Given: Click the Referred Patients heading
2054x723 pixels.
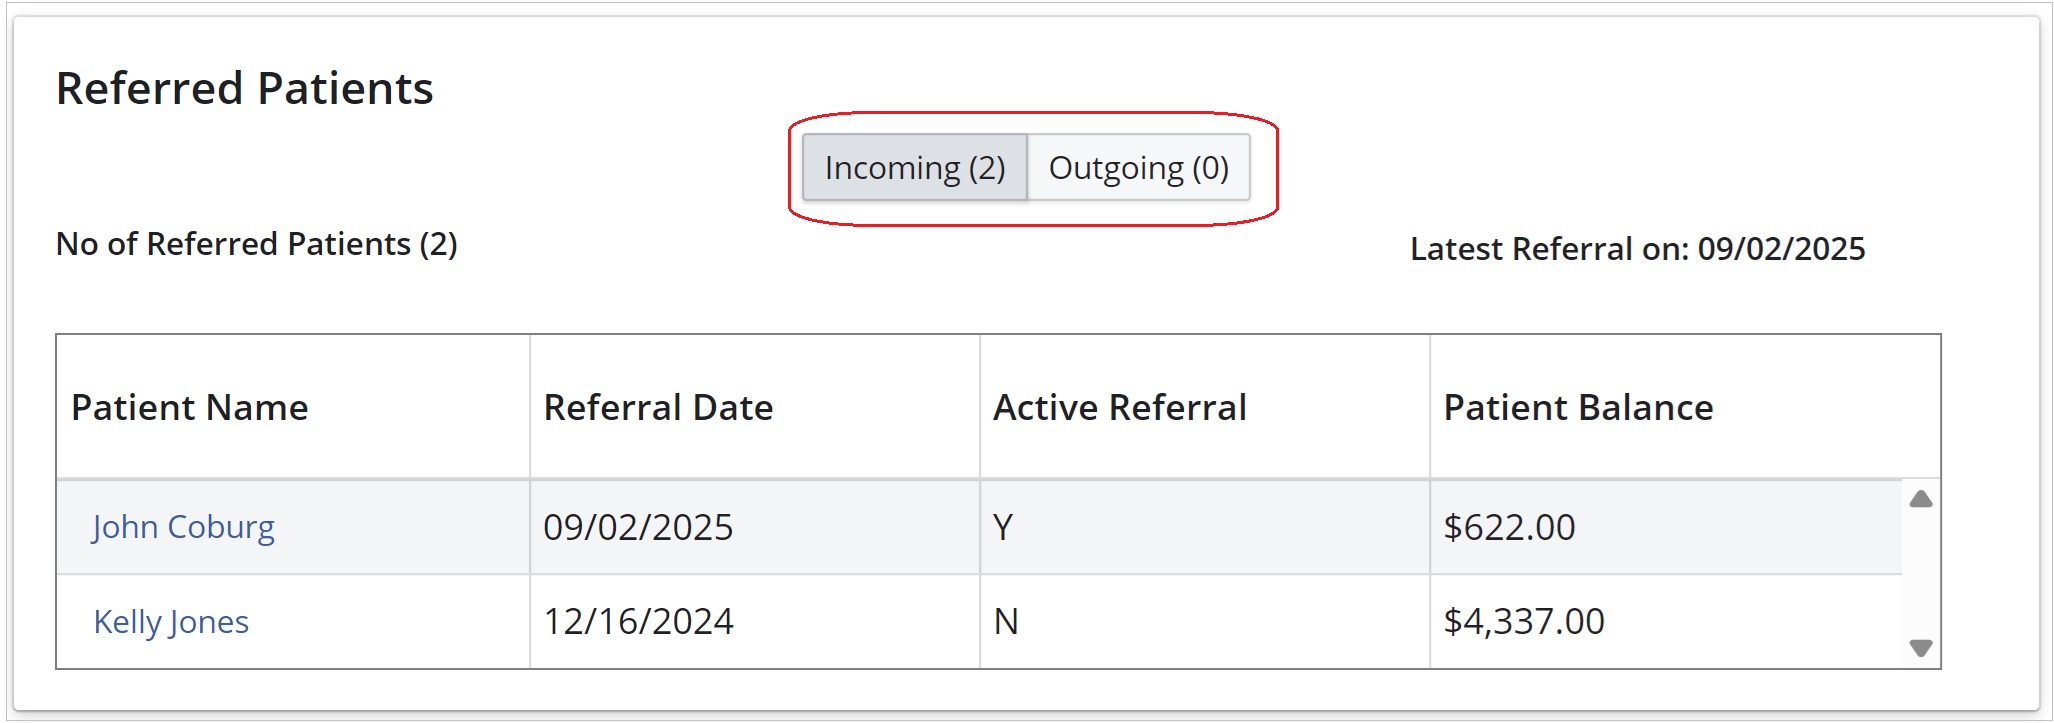Looking at the screenshot, I should tap(244, 88).
